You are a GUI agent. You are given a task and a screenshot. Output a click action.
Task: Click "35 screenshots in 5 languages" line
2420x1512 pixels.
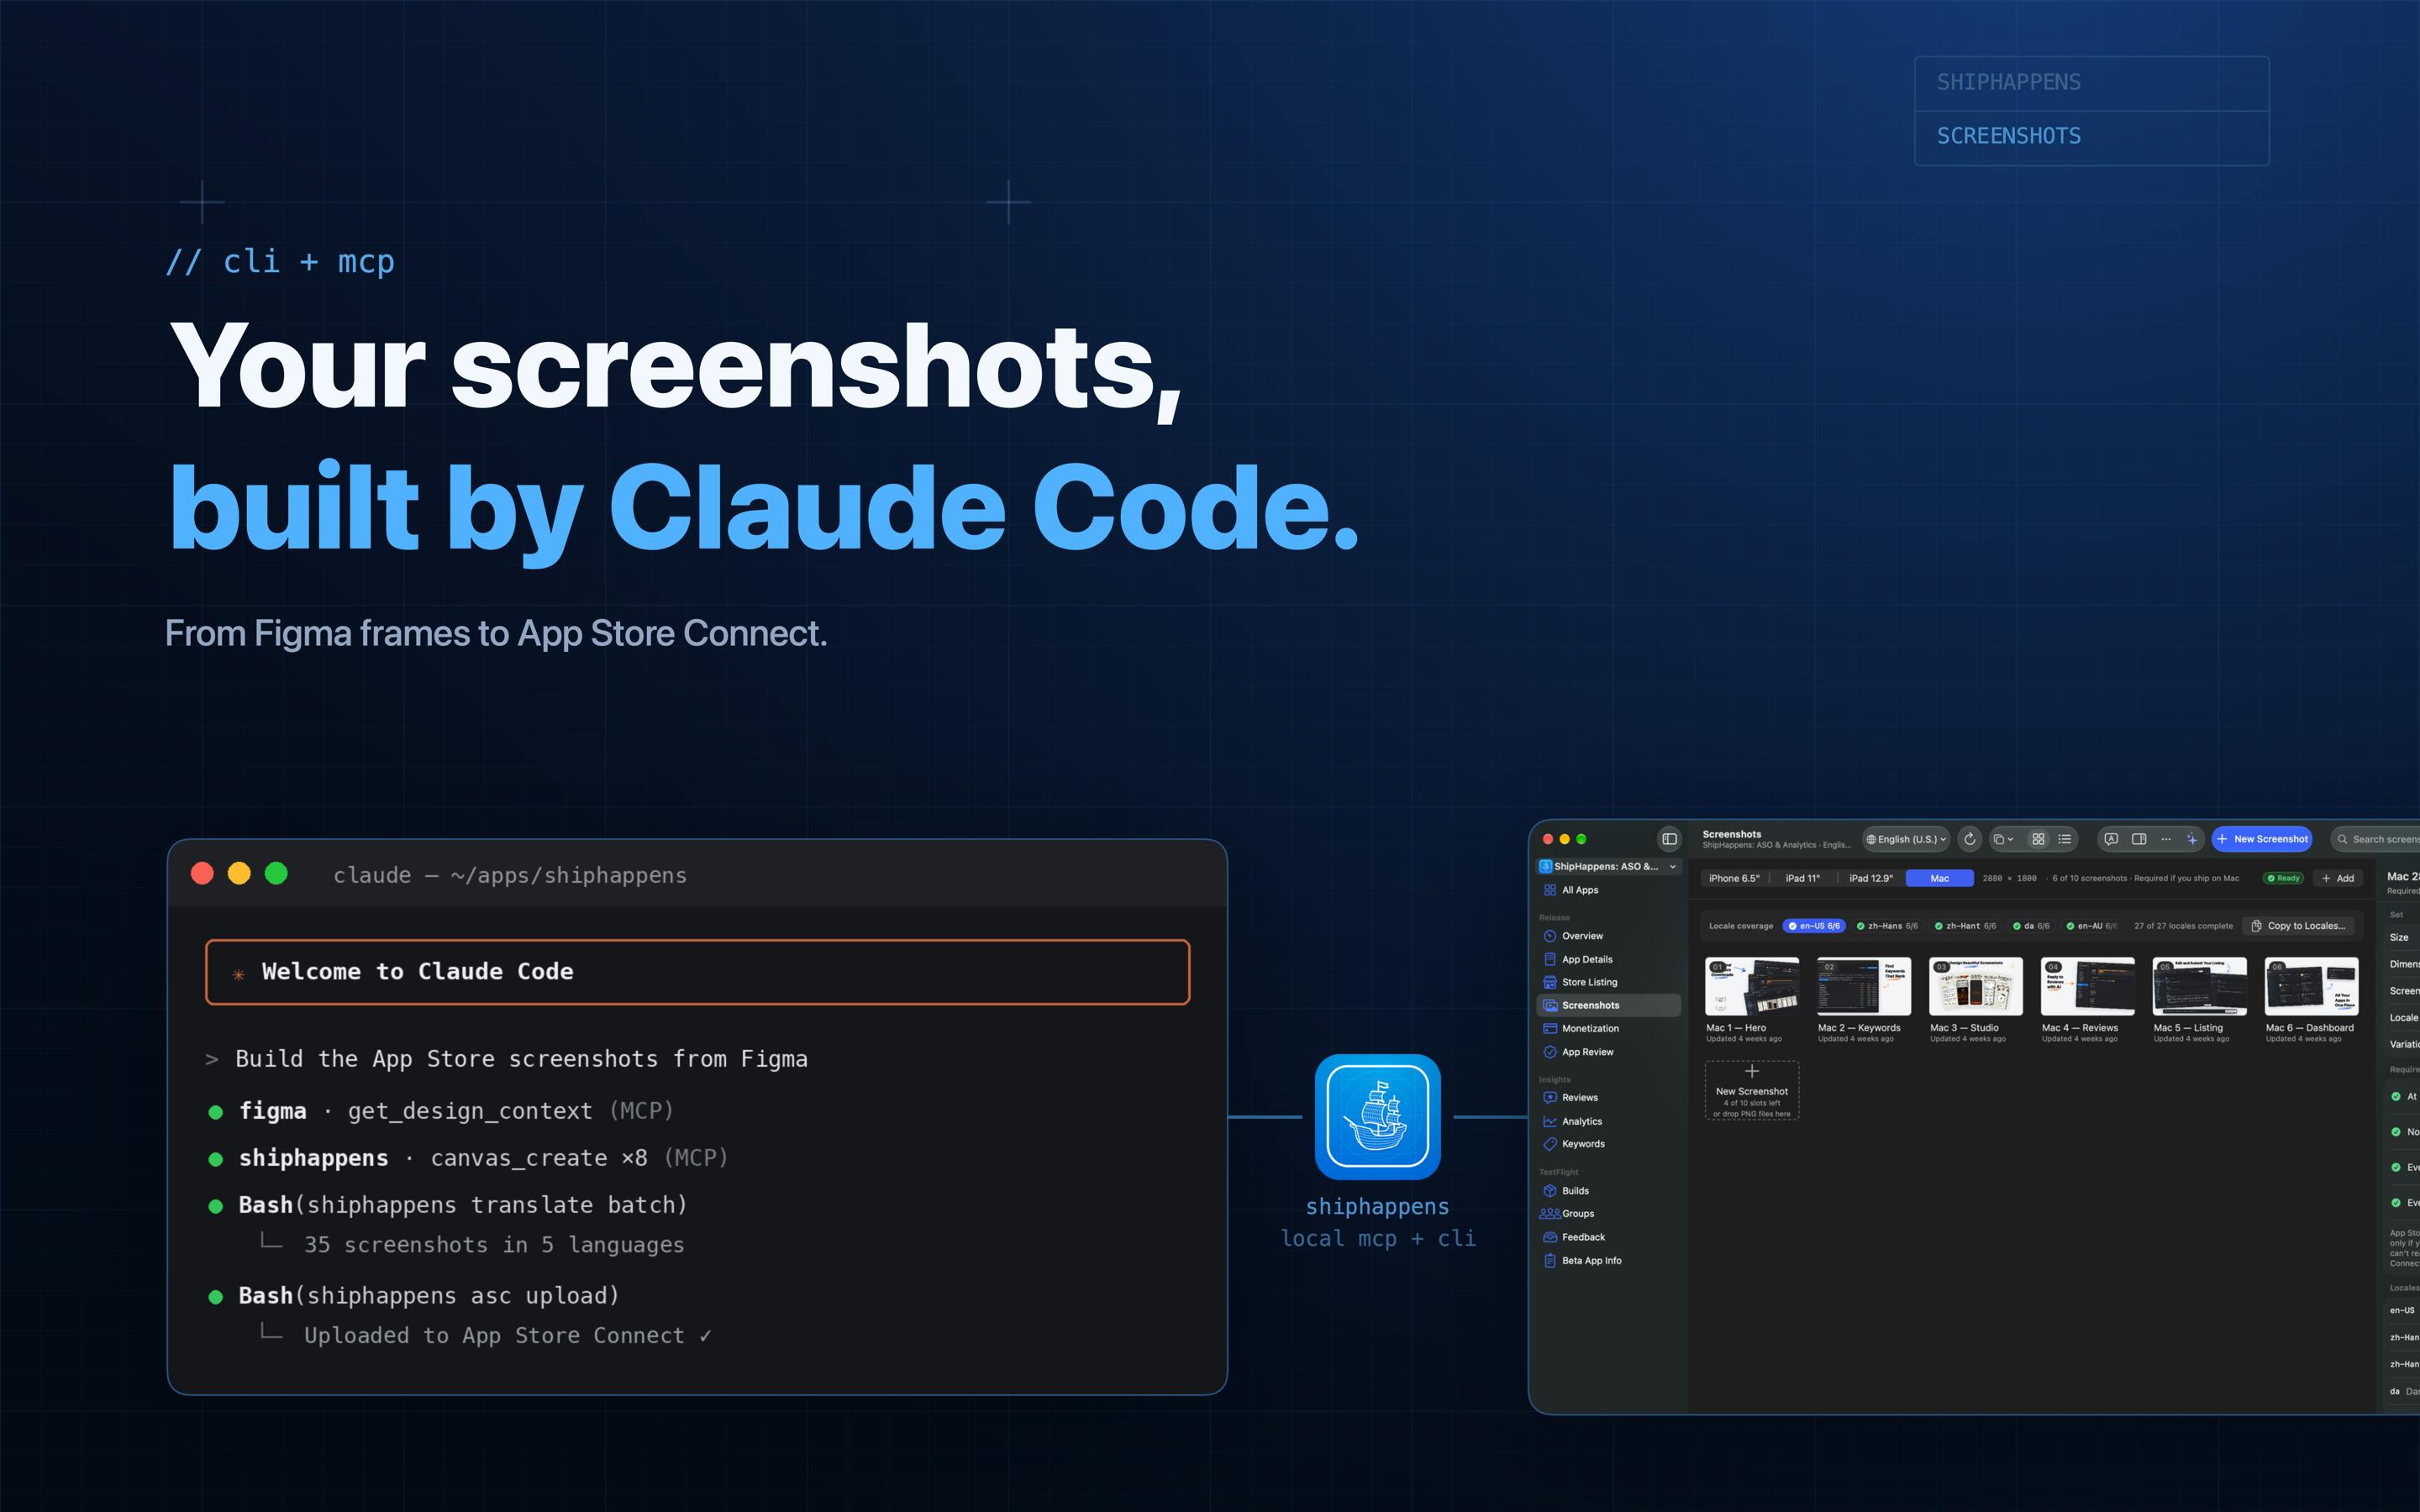click(x=494, y=1245)
